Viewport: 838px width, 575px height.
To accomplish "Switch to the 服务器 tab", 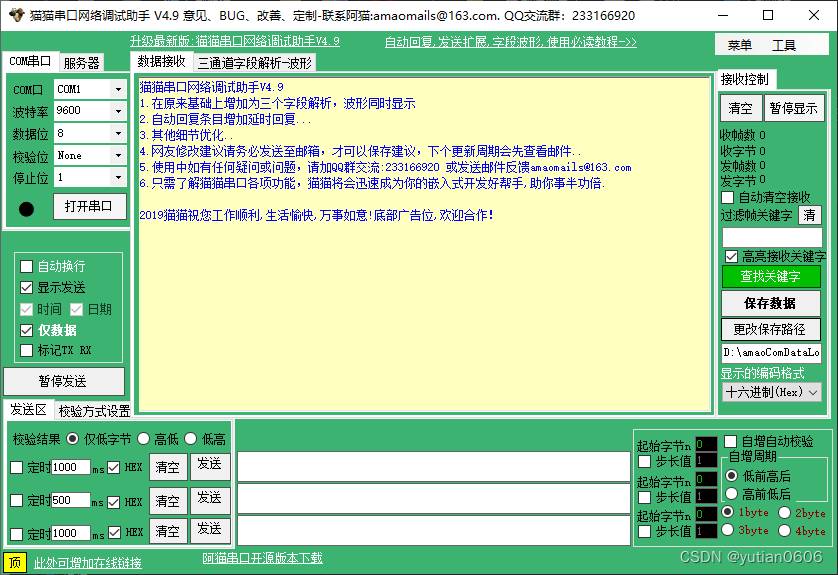I will click(81, 63).
